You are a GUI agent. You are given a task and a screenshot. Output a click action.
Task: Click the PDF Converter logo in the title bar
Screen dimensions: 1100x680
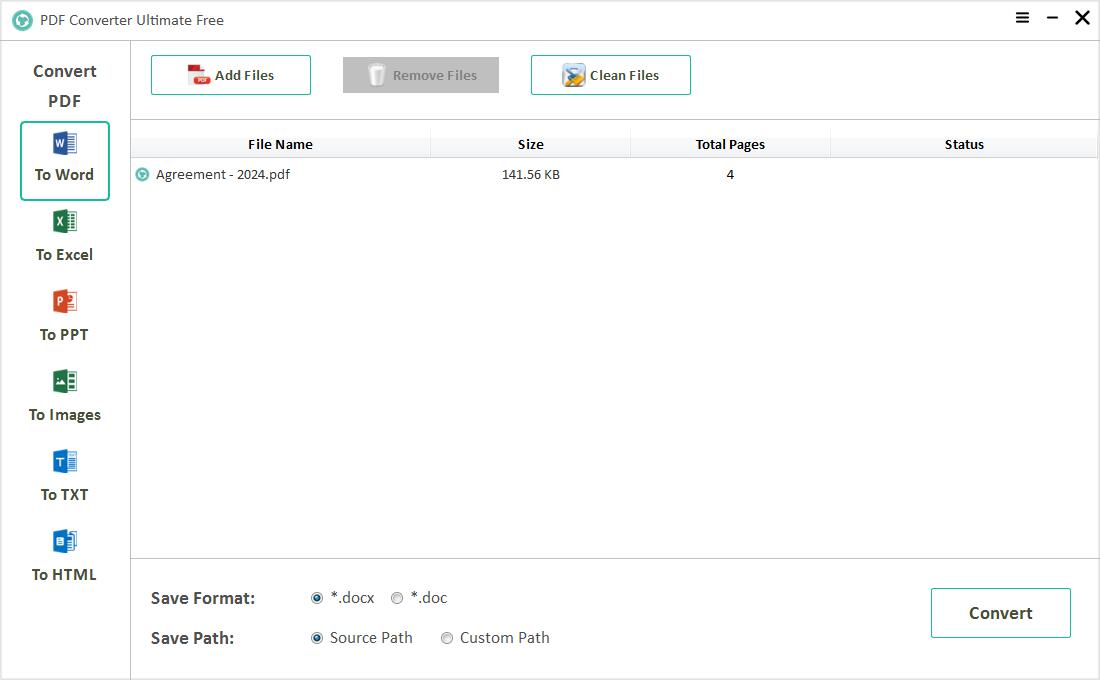click(x=22, y=19)
